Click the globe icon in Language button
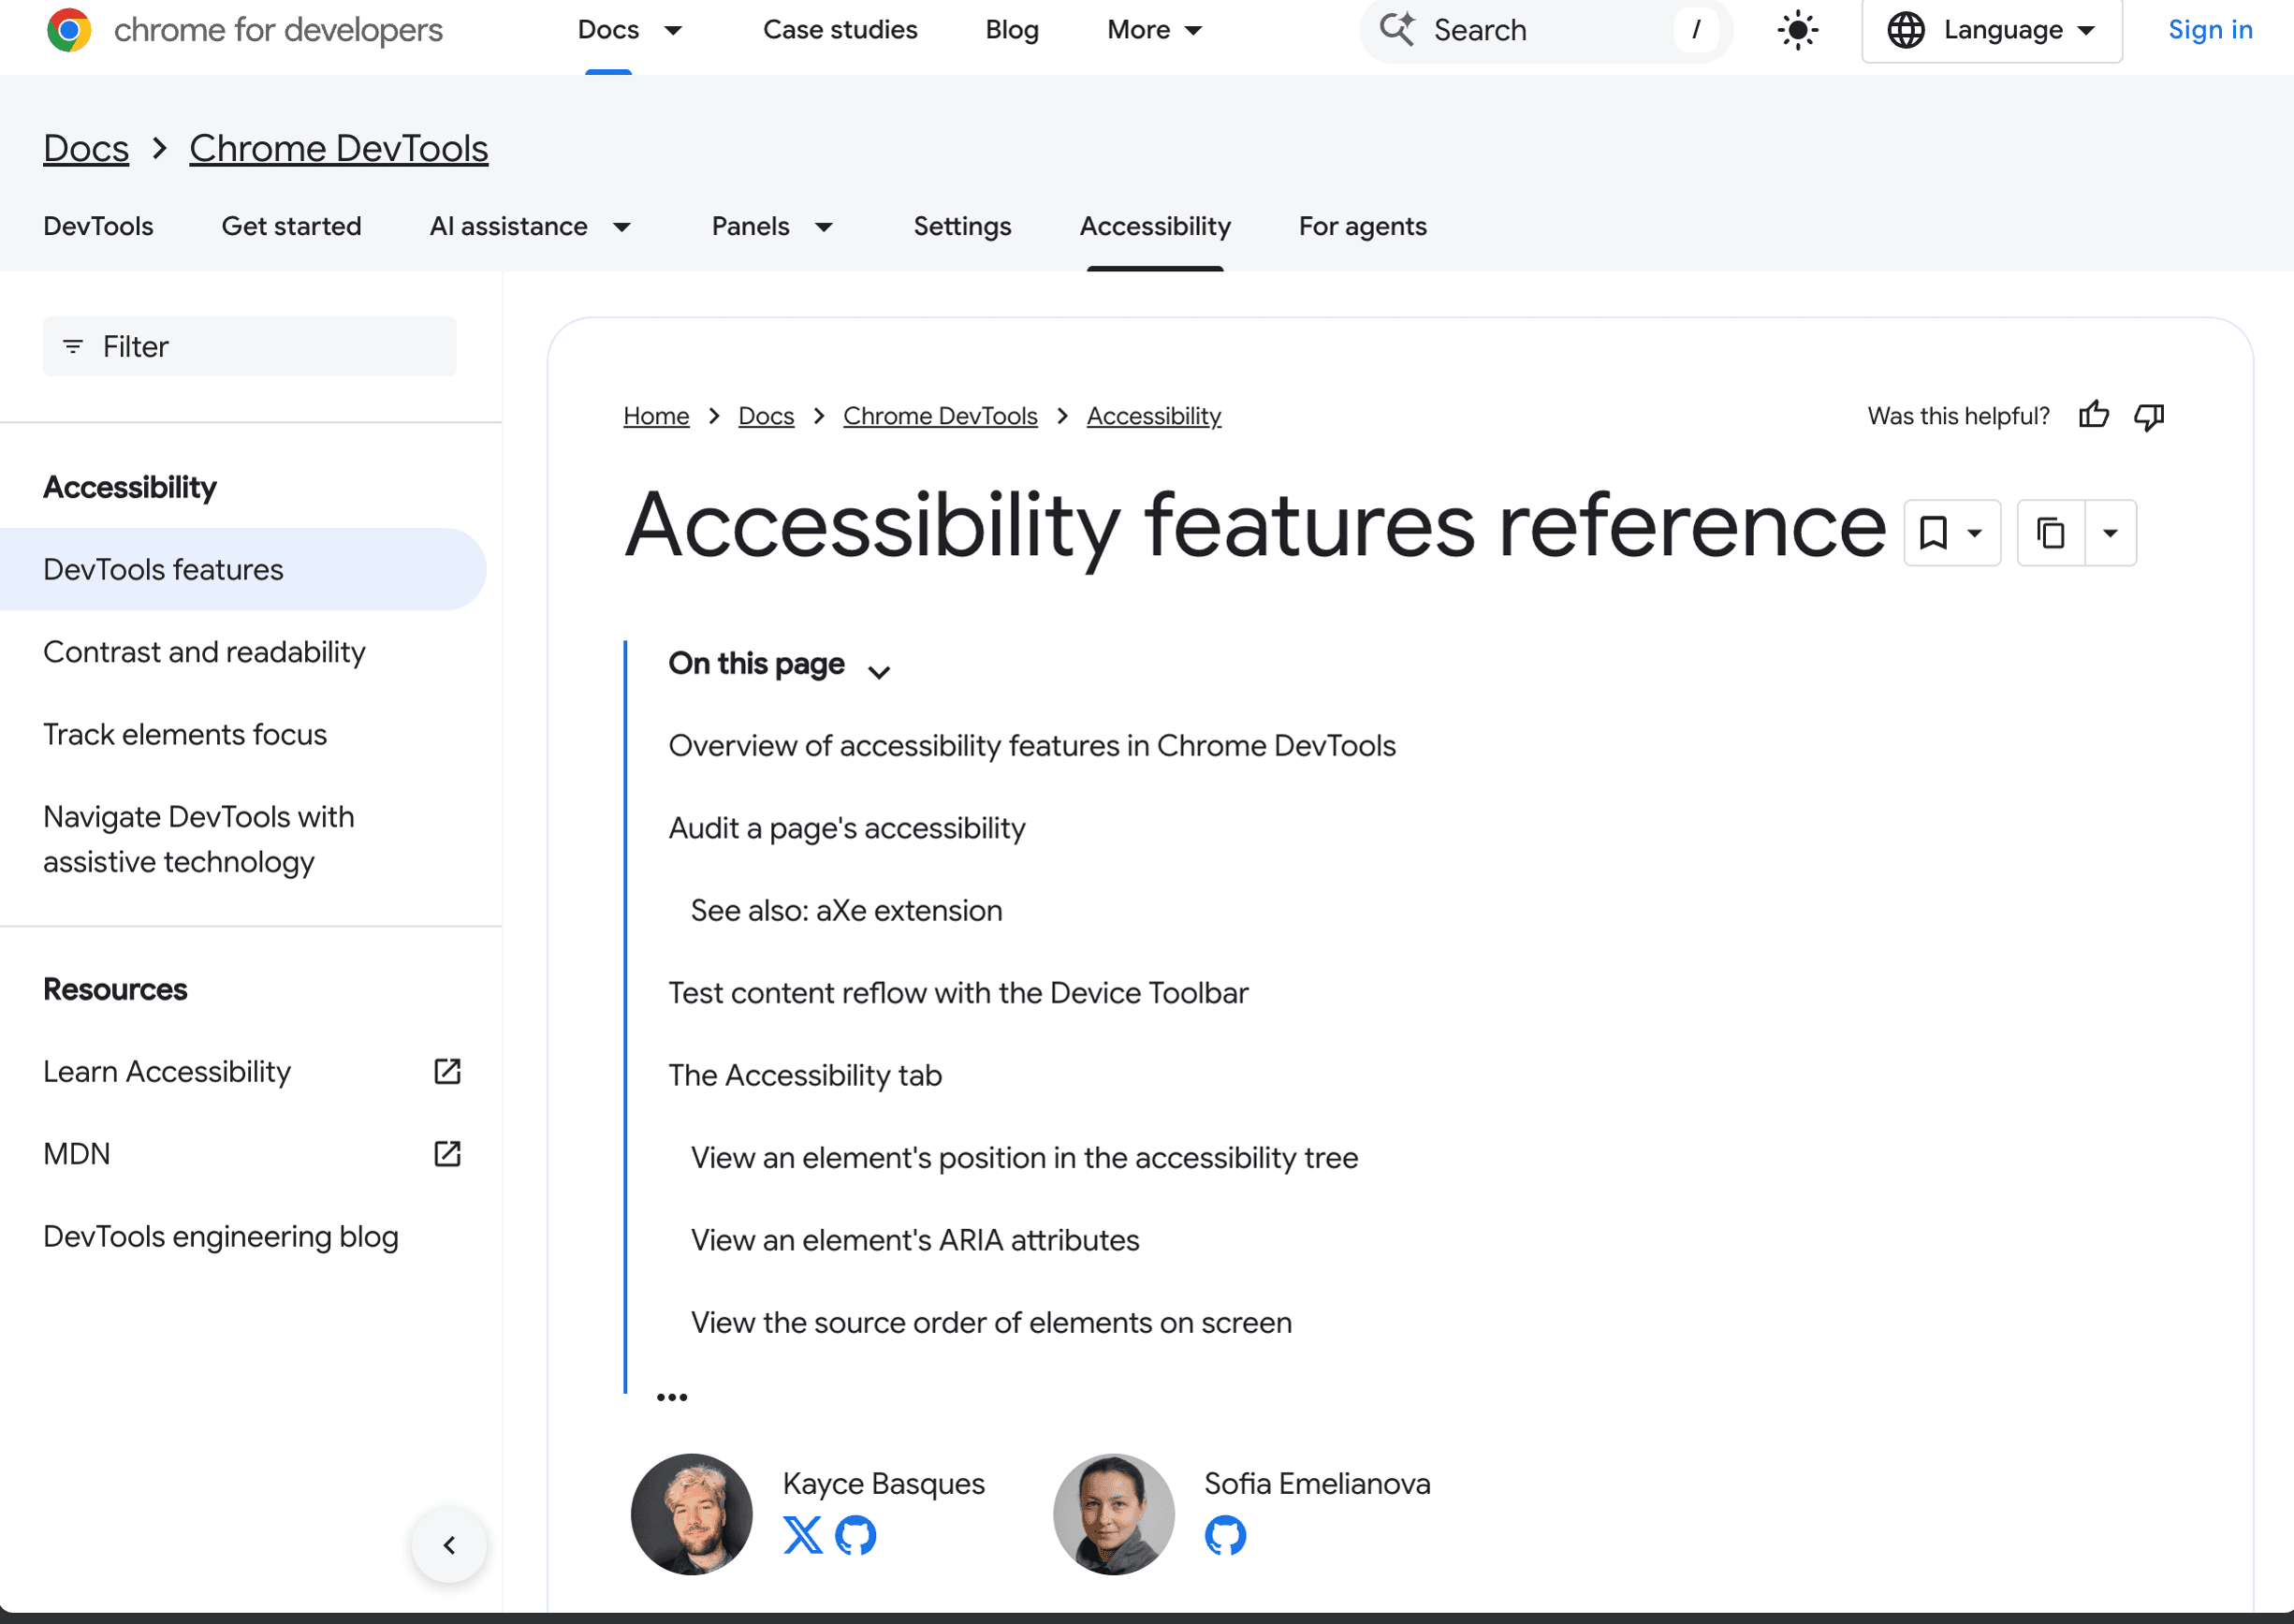Viewport: 2294px width, 1624px height. pos(1906,30)
